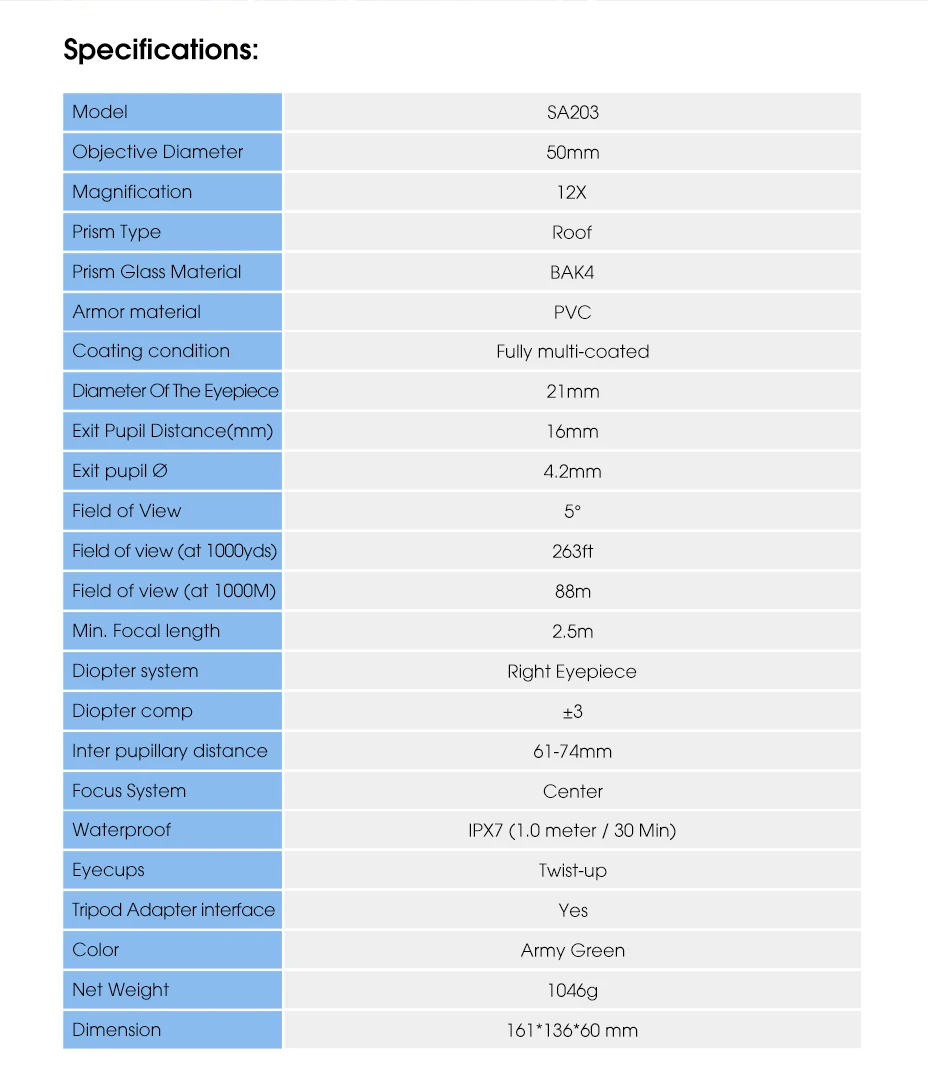Click the Exit pupil Ø label
930x1088 pixels.
coord(120,471)
